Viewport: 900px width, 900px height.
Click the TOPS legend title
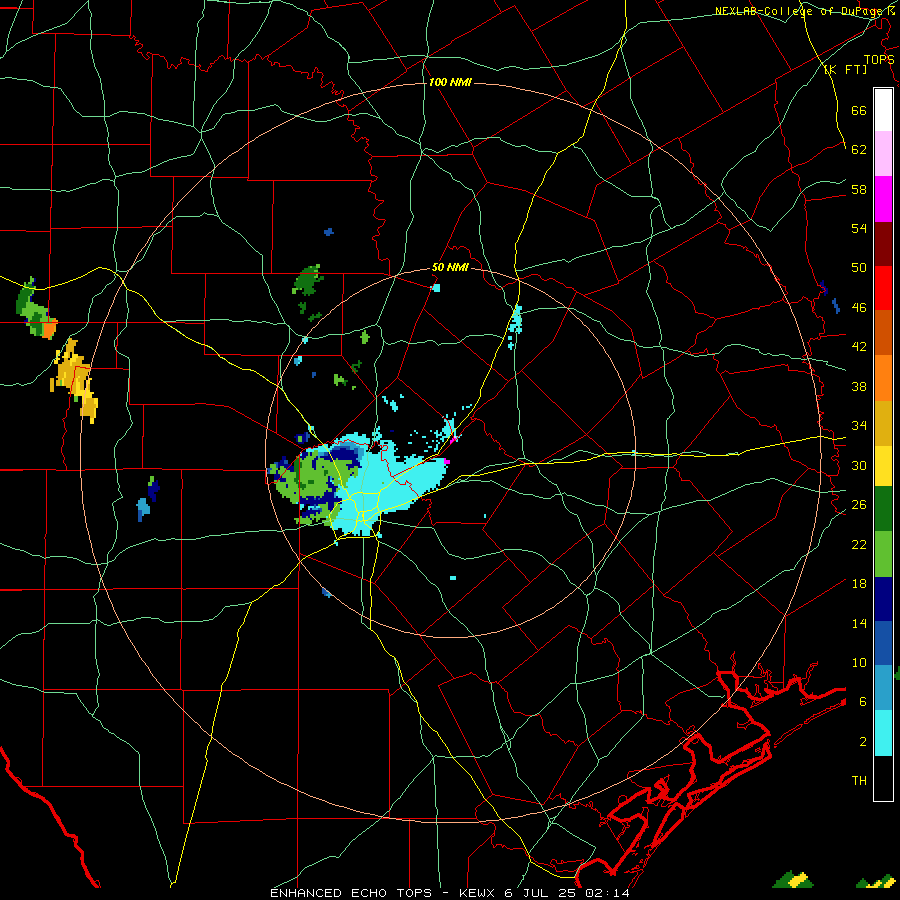coord(879,59)
